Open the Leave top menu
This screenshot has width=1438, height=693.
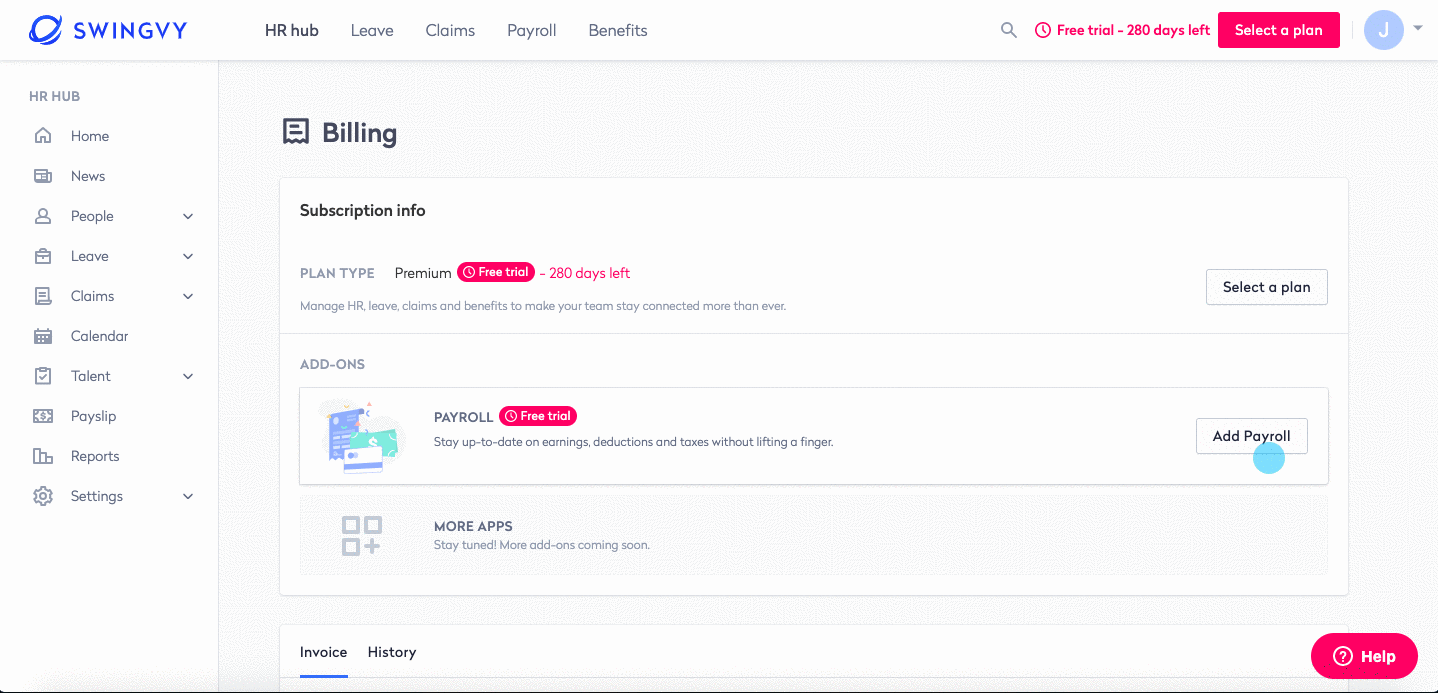(x=372, y=30)
